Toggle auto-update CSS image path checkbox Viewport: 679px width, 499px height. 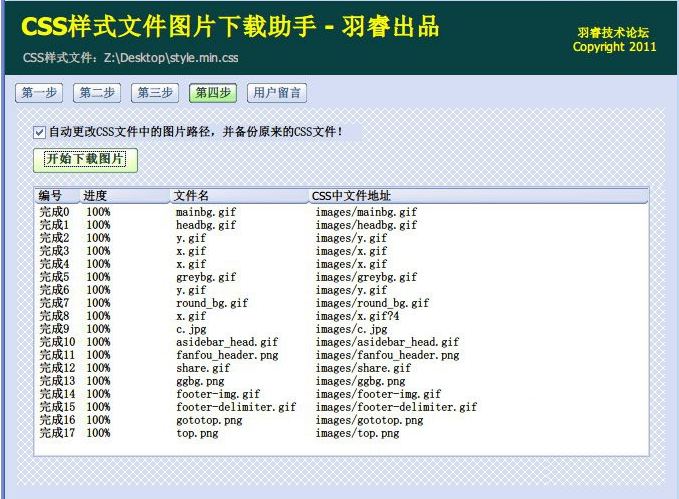tap(39, 132)
